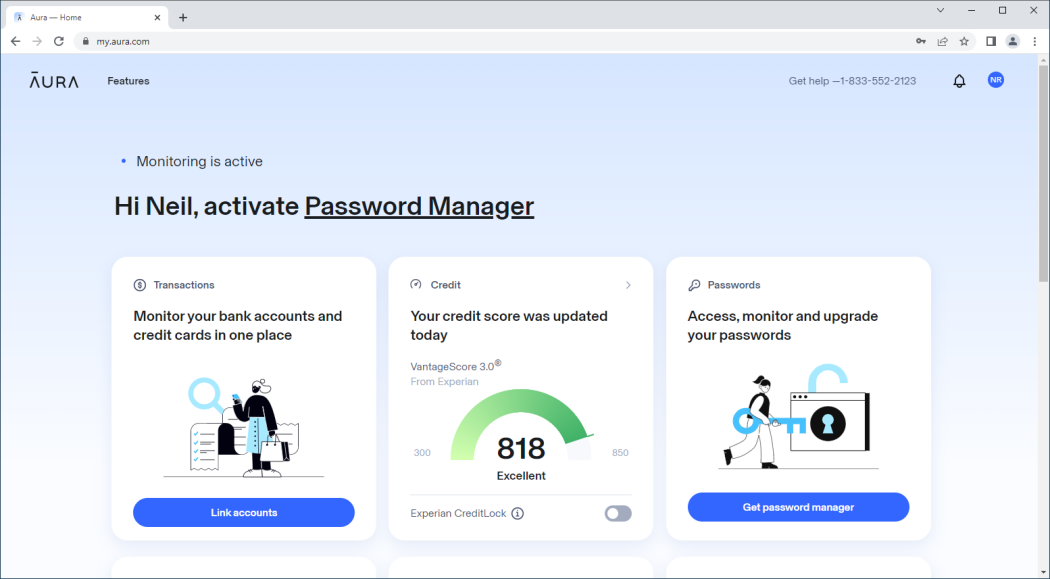Click 'Access, monitor and upgrade' heading

coord(783,325)
